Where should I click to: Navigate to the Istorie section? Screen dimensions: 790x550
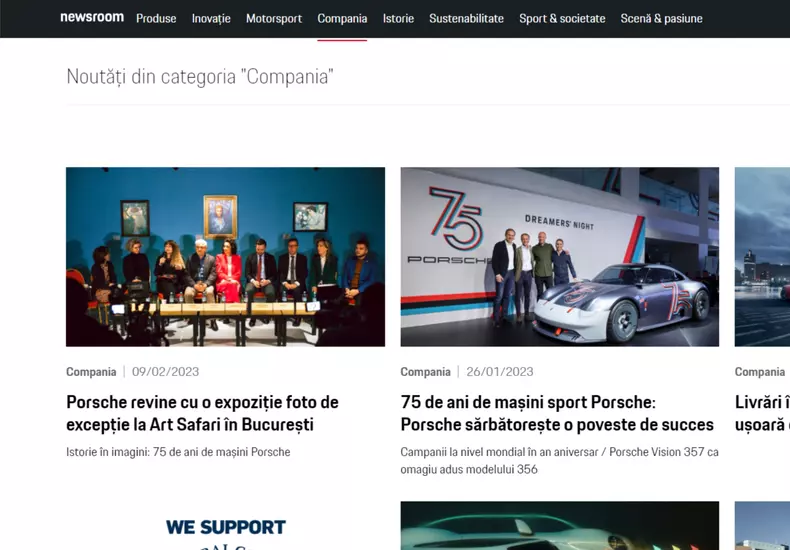[x=398, y=19]
